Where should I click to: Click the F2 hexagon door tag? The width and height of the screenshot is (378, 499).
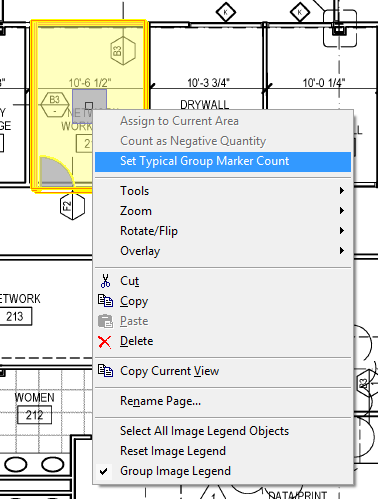click(x=72, y=205)
